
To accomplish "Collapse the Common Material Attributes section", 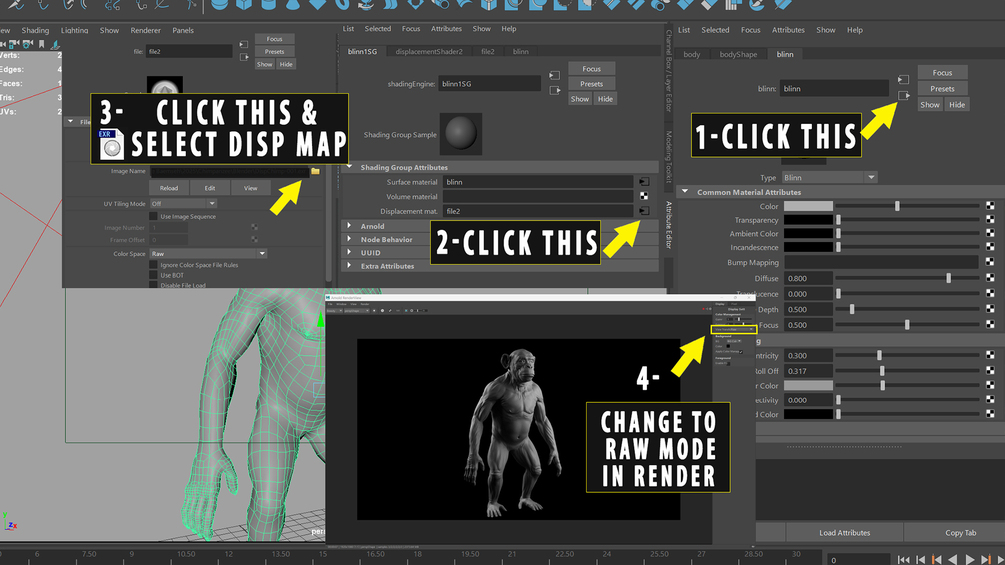I will pyautogui.click(x=685, y=192).
